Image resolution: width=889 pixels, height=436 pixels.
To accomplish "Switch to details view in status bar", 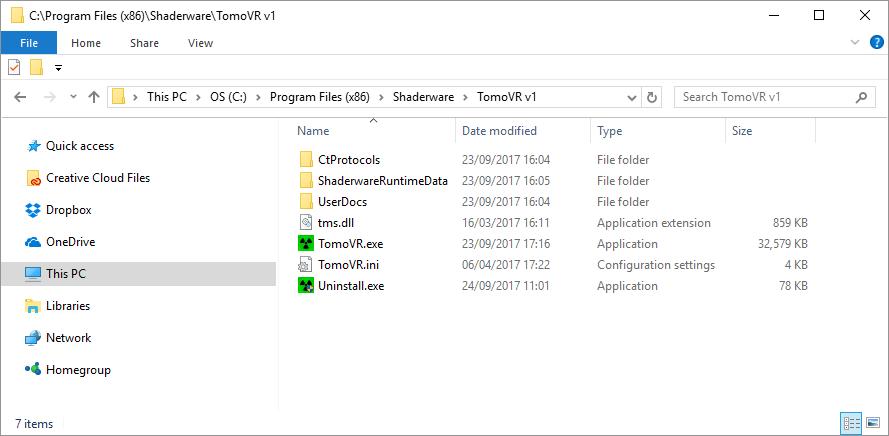I will click(852, 423).
